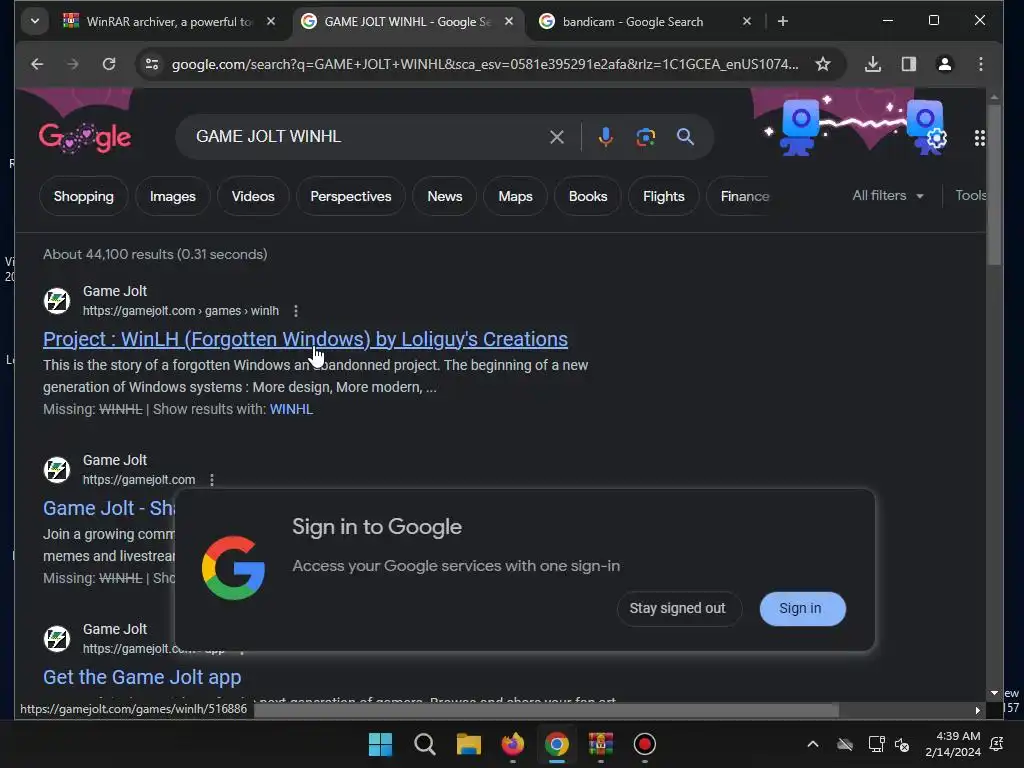Open three-dot menu beside https://gamejolt.com result

click(x=212, y=480)
